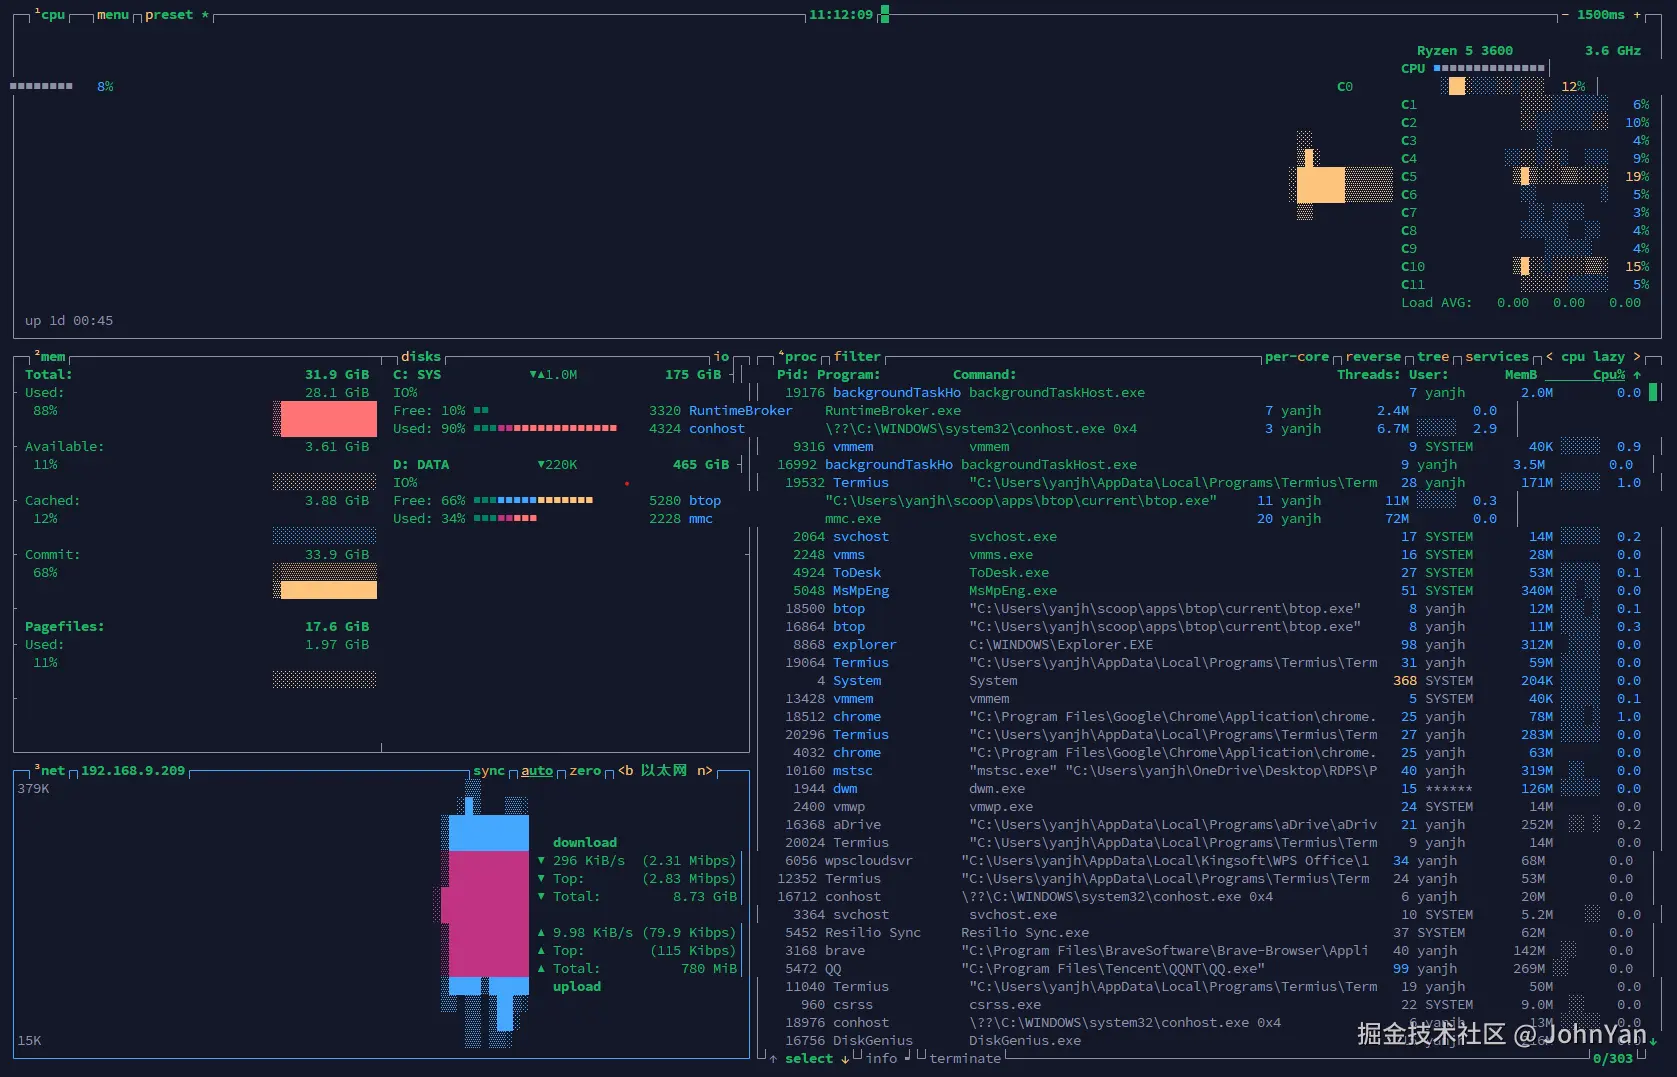This screenshot has width=1677, height=1077.
Task: Click the 'cpu lazy' sort mode label
Action: coord(1593,357)
